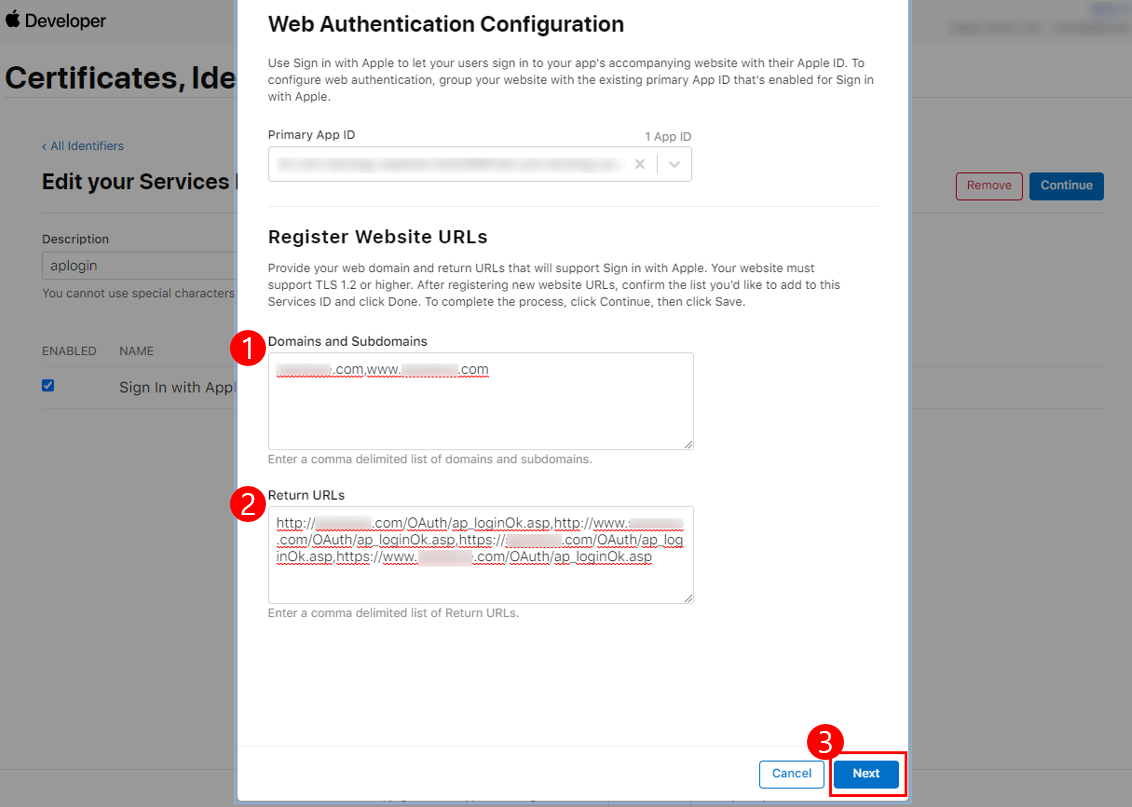The image size is (1132, 807).
Task: Expand the Primary App ID chevron
Action: pyautogui.click(x=675, y=165)
